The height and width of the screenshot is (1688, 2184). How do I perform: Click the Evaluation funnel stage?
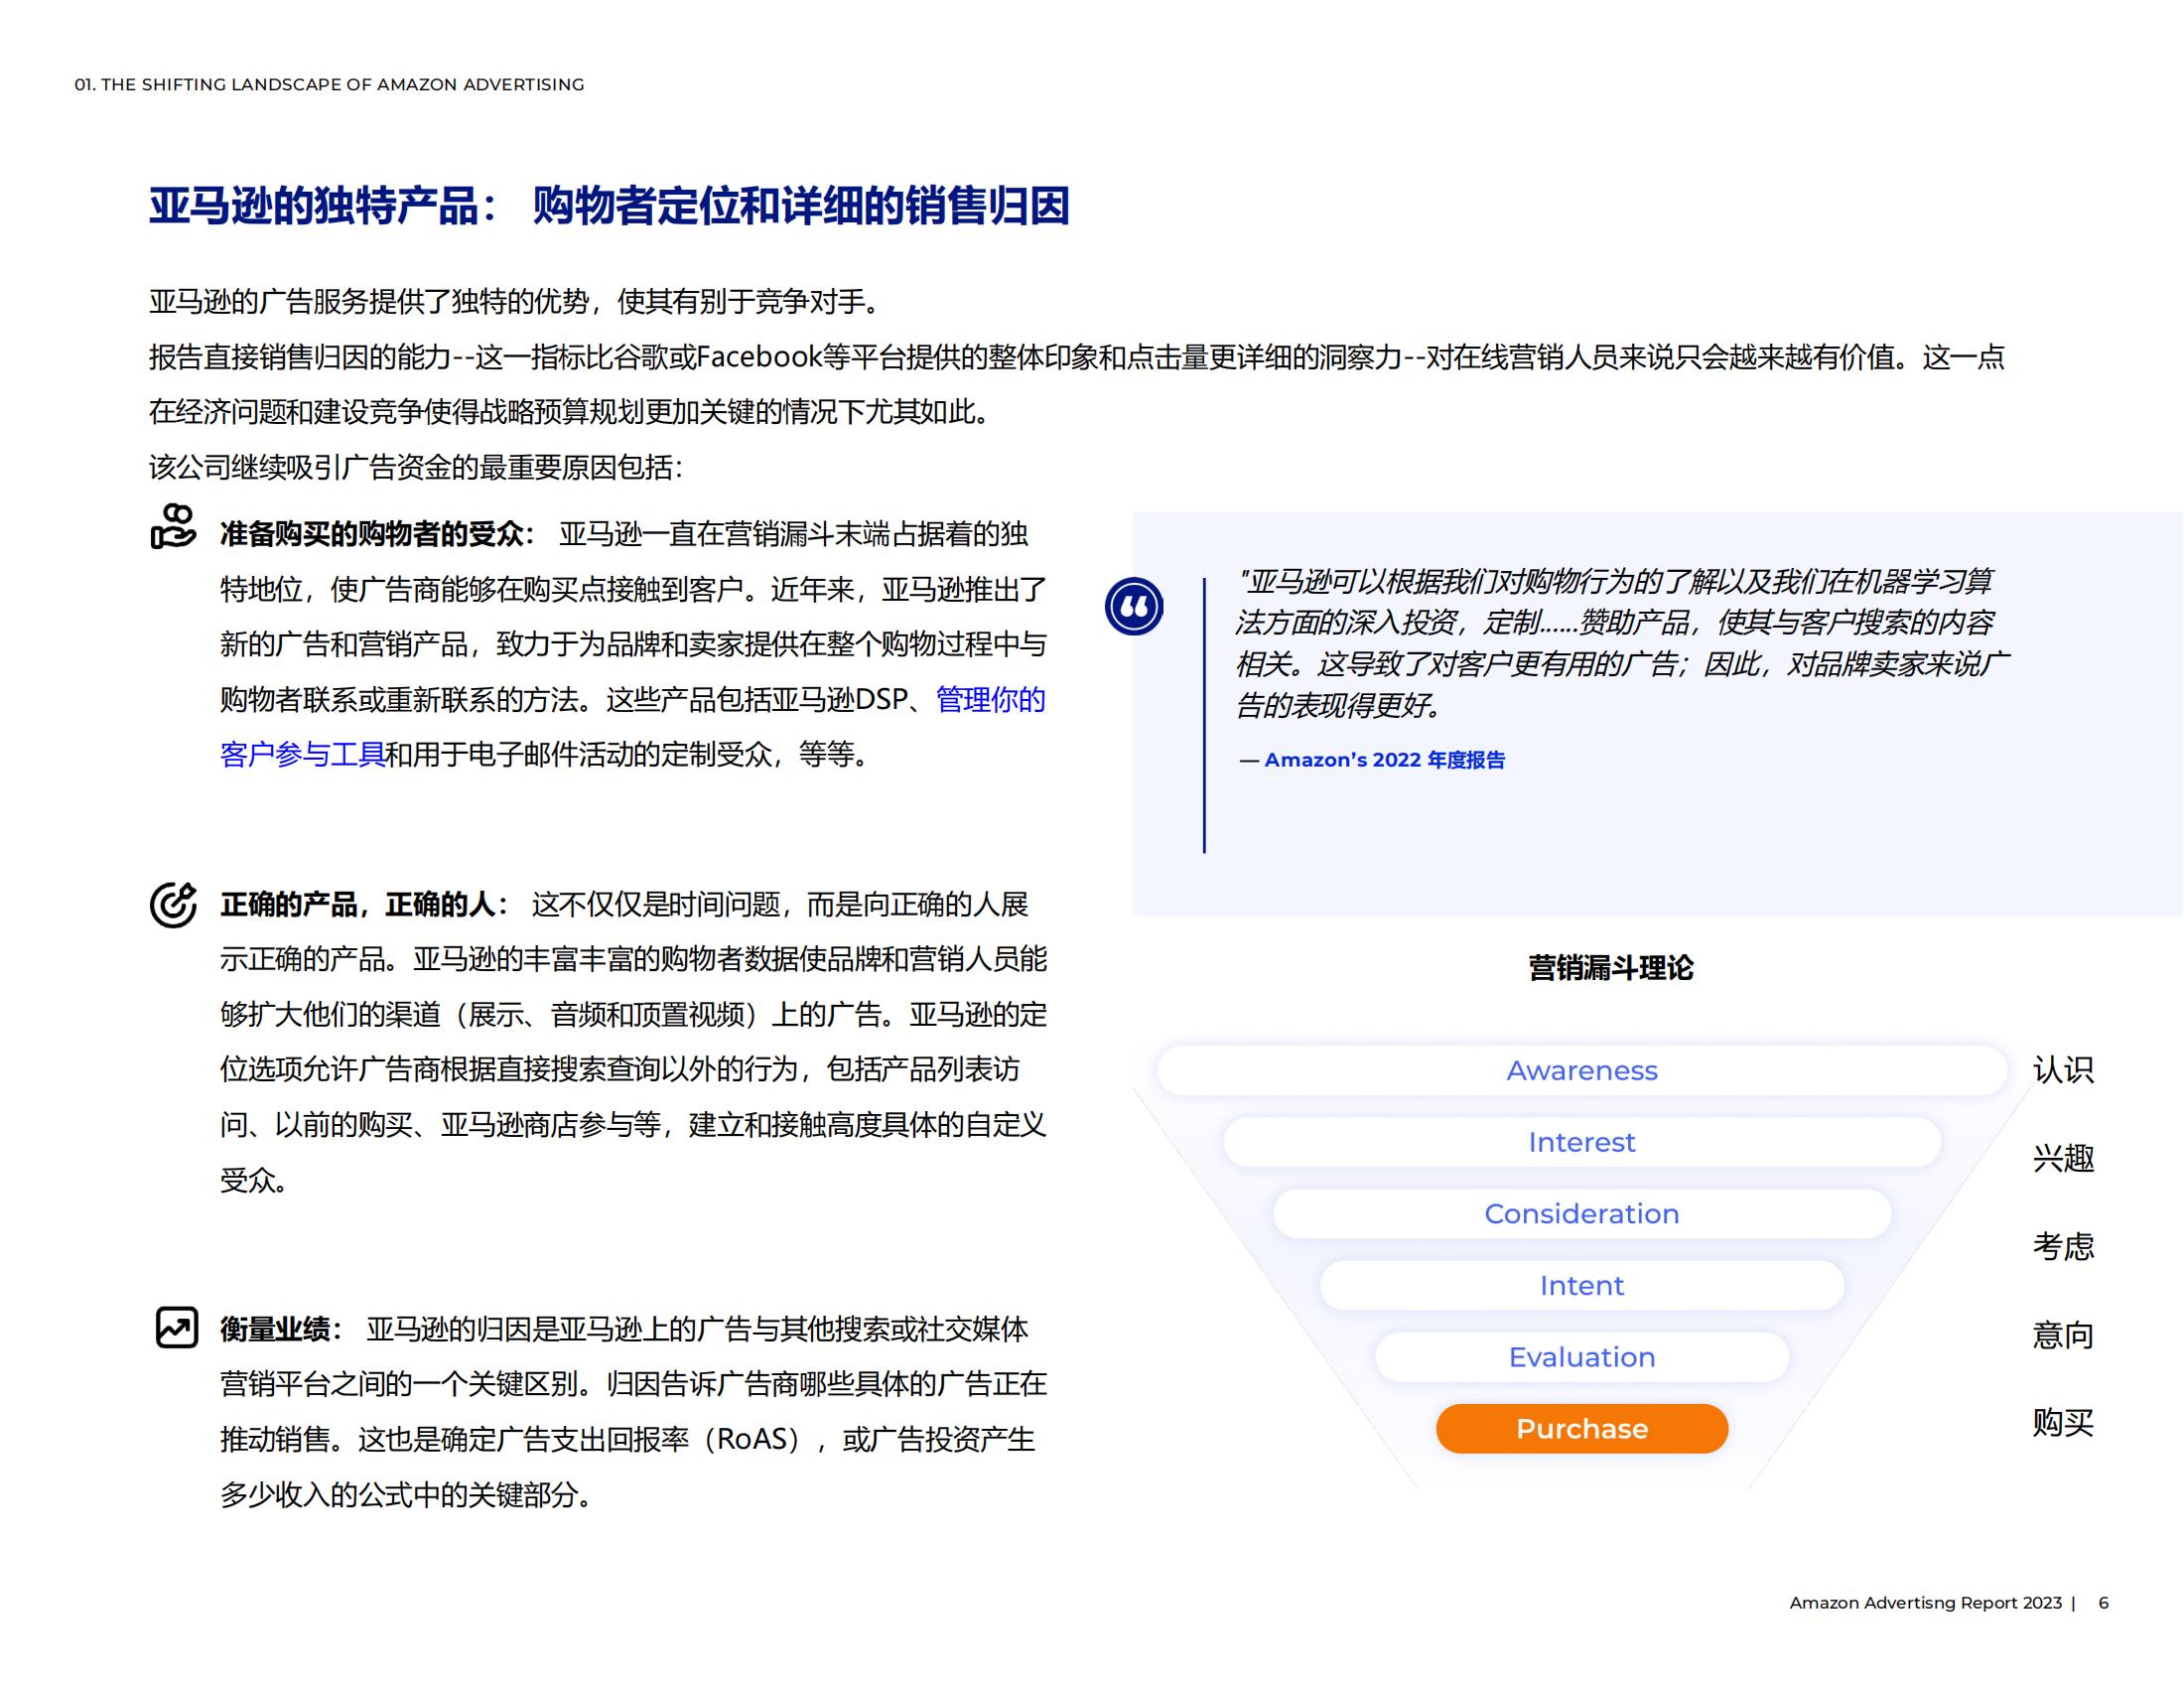(1581, 1357)
